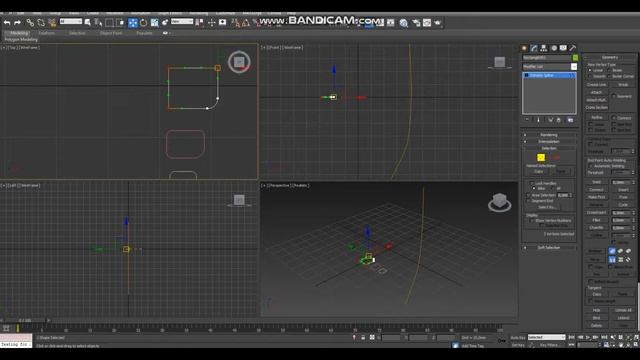Click the Remove Modifier trash icon
The width and height of the screenshot is (640, 360).
click(559, 120)
